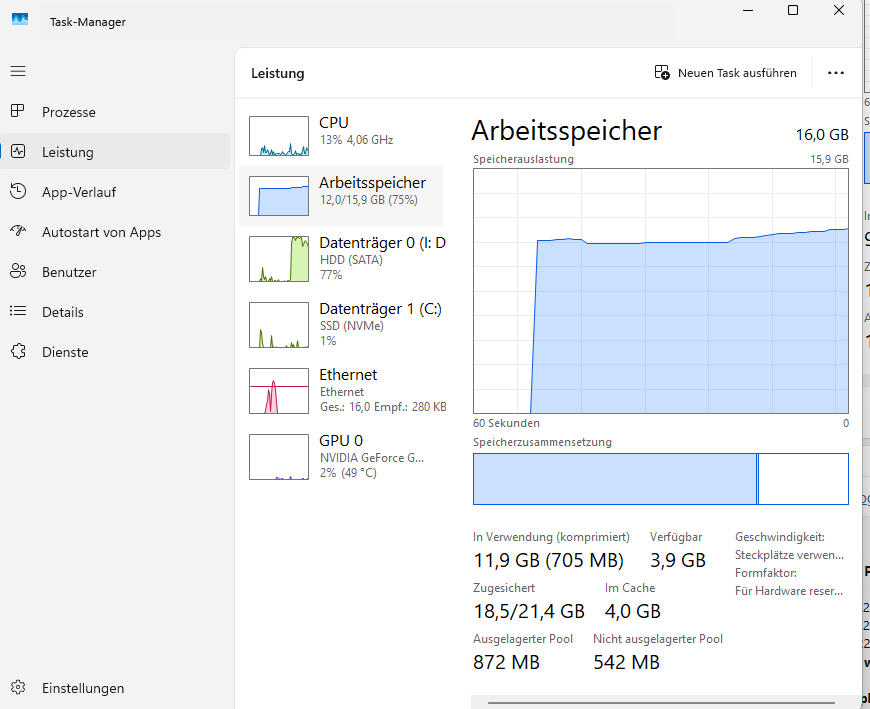Open the three-dots more options menu
This screenshot has width=870, height=709.
point(836,73)
